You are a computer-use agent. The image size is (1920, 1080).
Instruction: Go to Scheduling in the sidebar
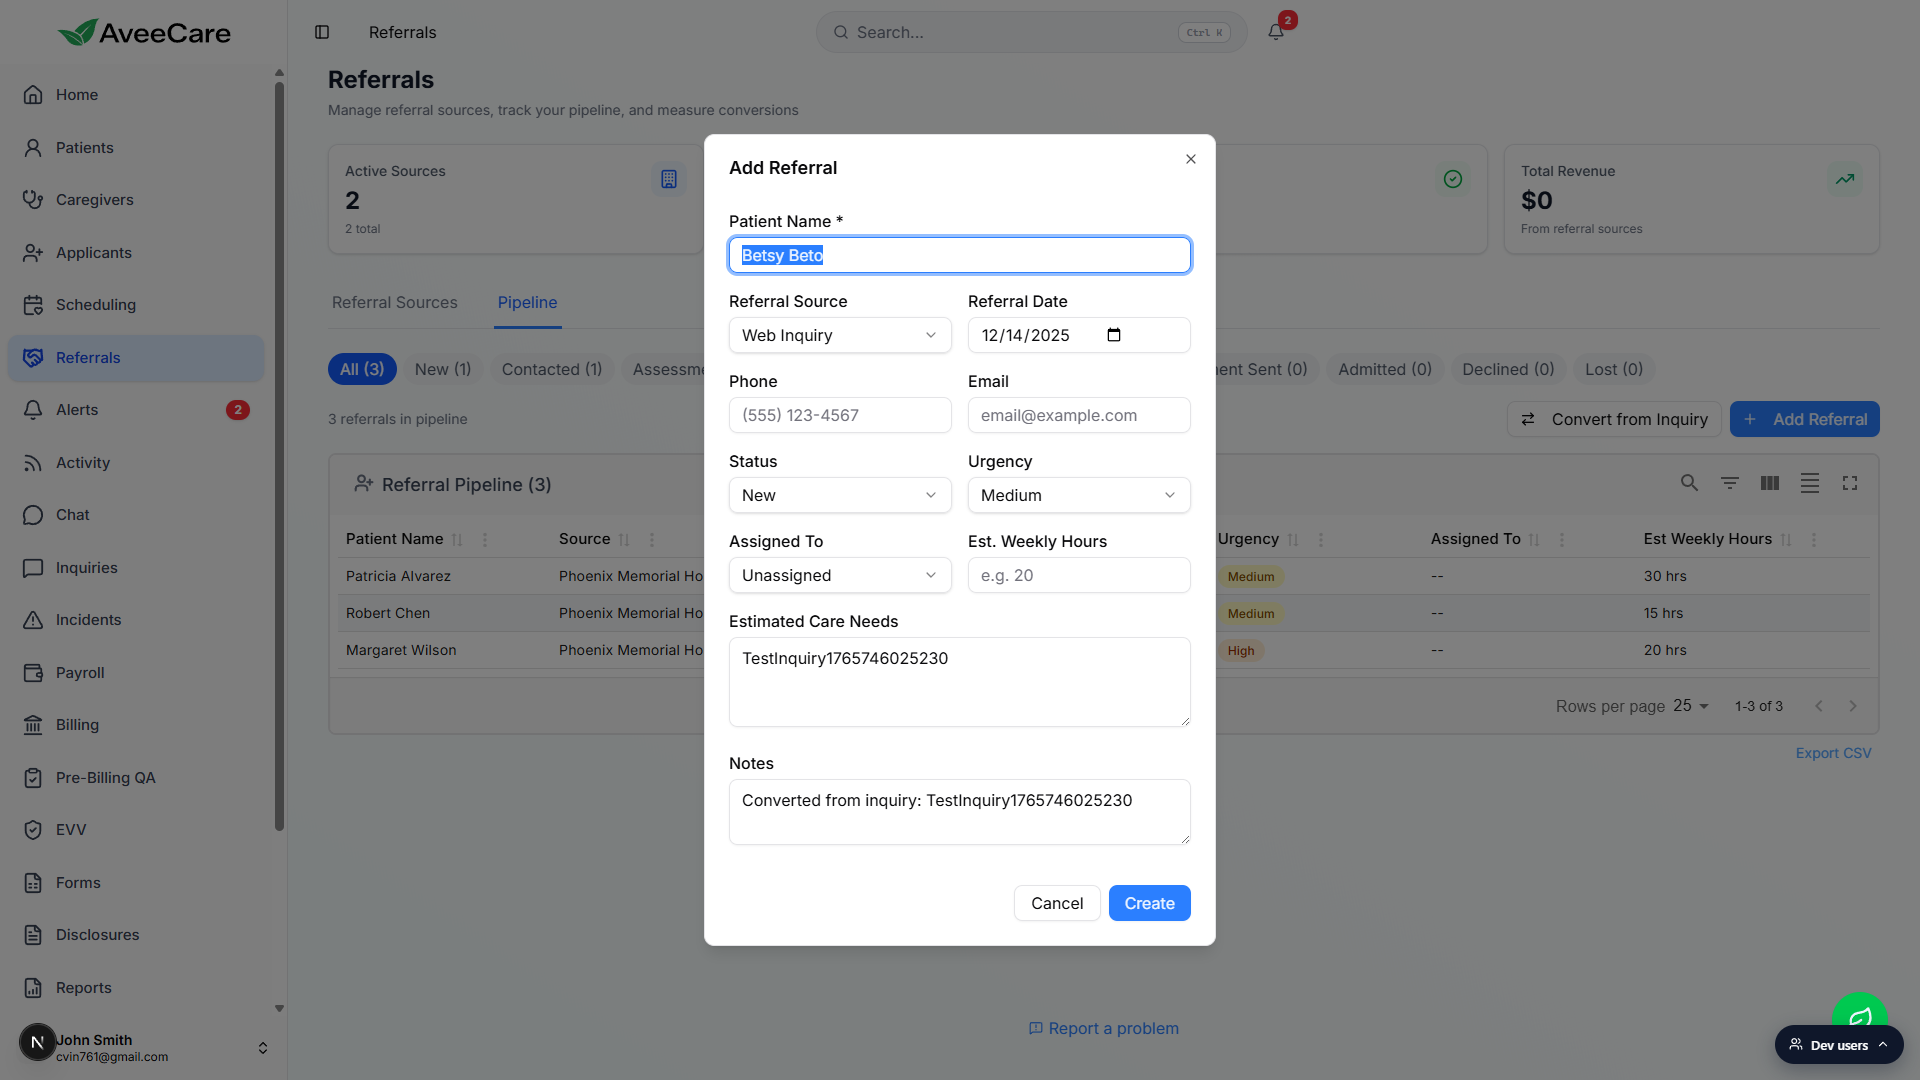click(x=135, y=305)
